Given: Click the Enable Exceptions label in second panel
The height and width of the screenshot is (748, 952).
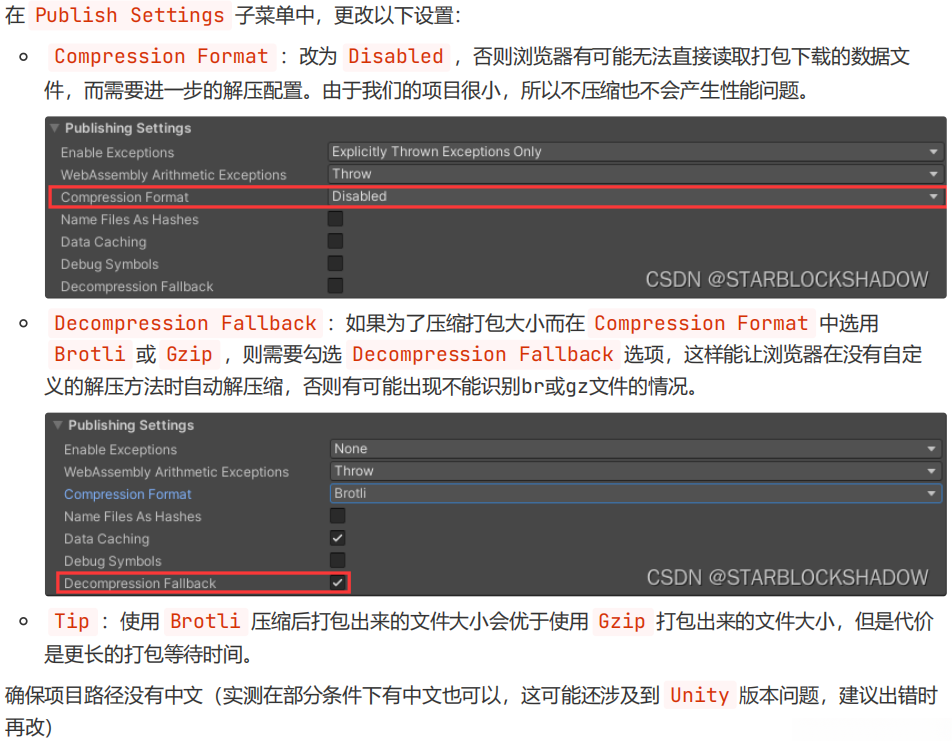Looking at the screenshot, I should [120, 449].
